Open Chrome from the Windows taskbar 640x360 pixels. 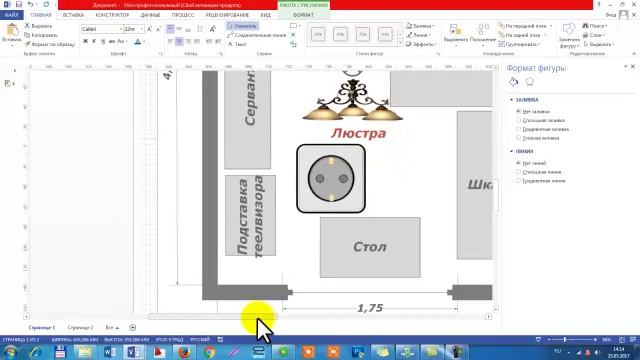tap(209, 352)
